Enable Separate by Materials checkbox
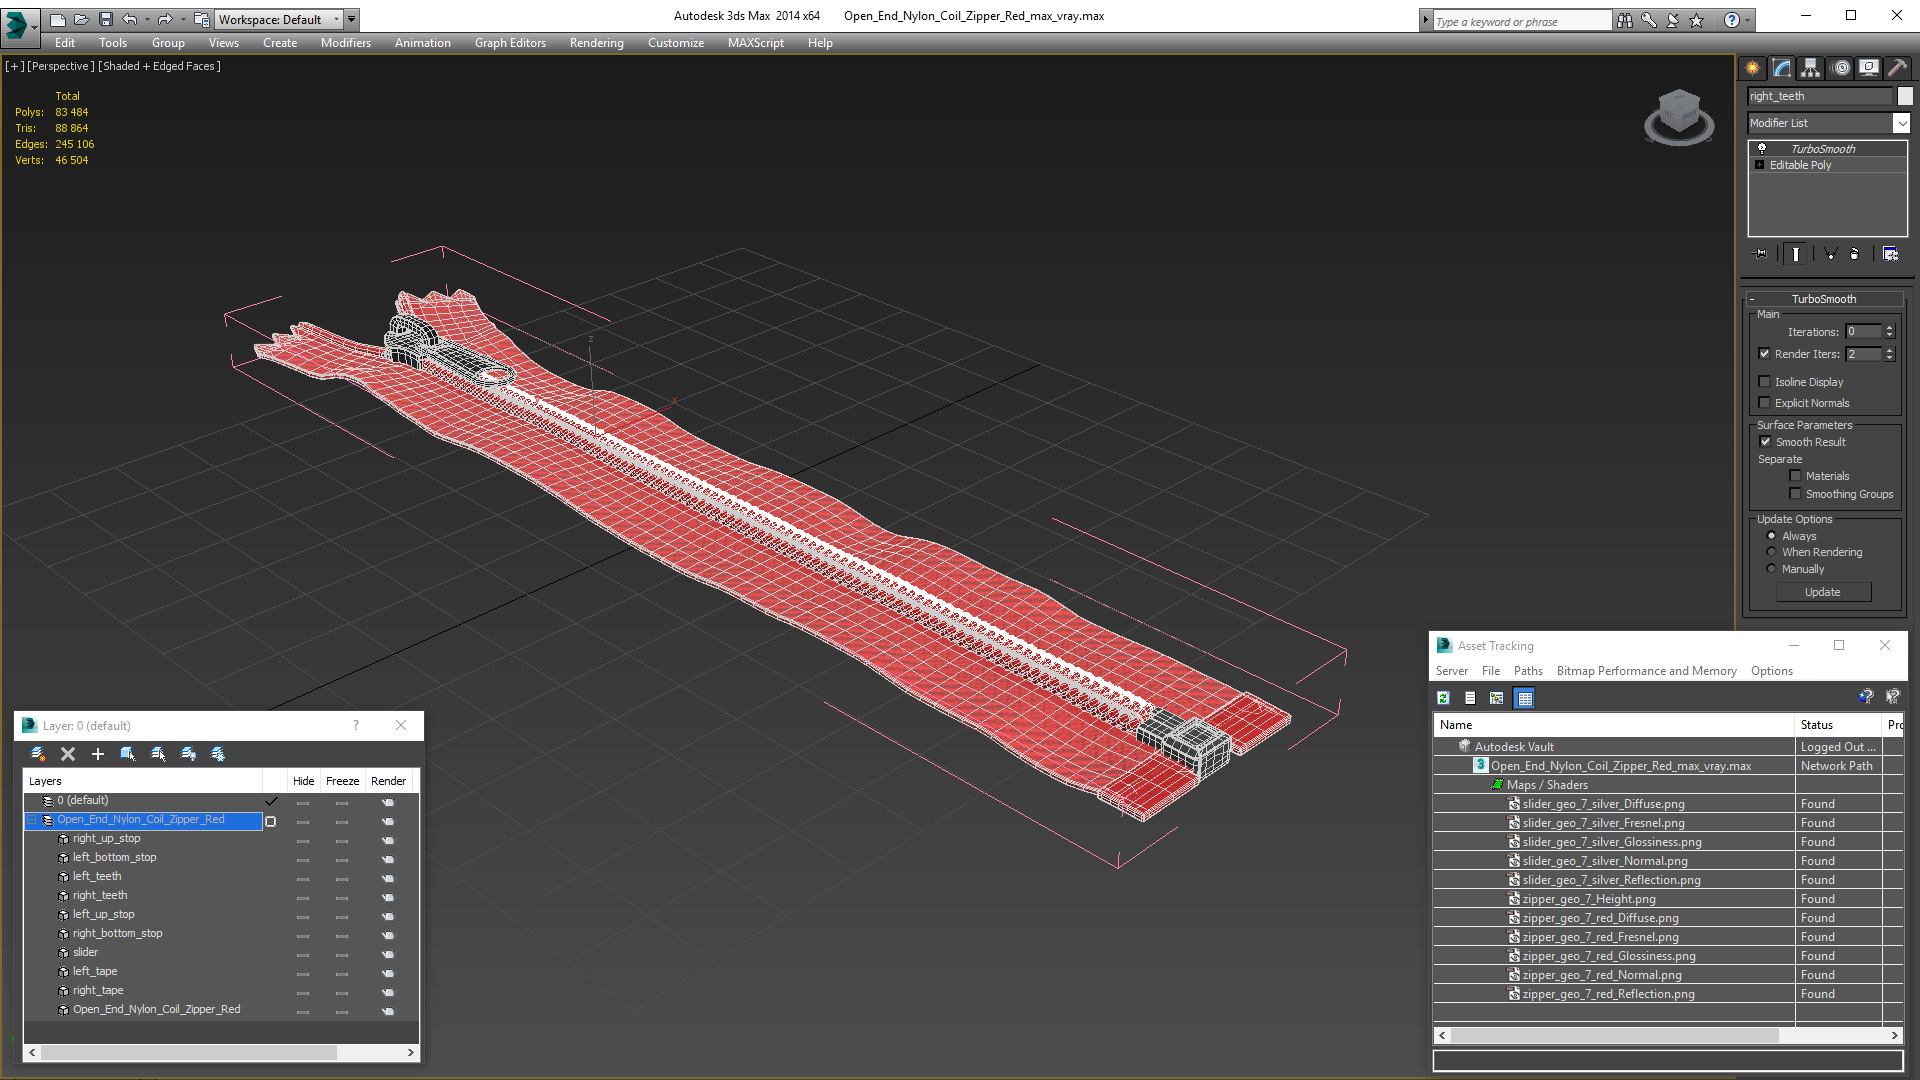The width and height of the screenshot is (1920, 1080). pyautogui.click(x=1795, y=476)
